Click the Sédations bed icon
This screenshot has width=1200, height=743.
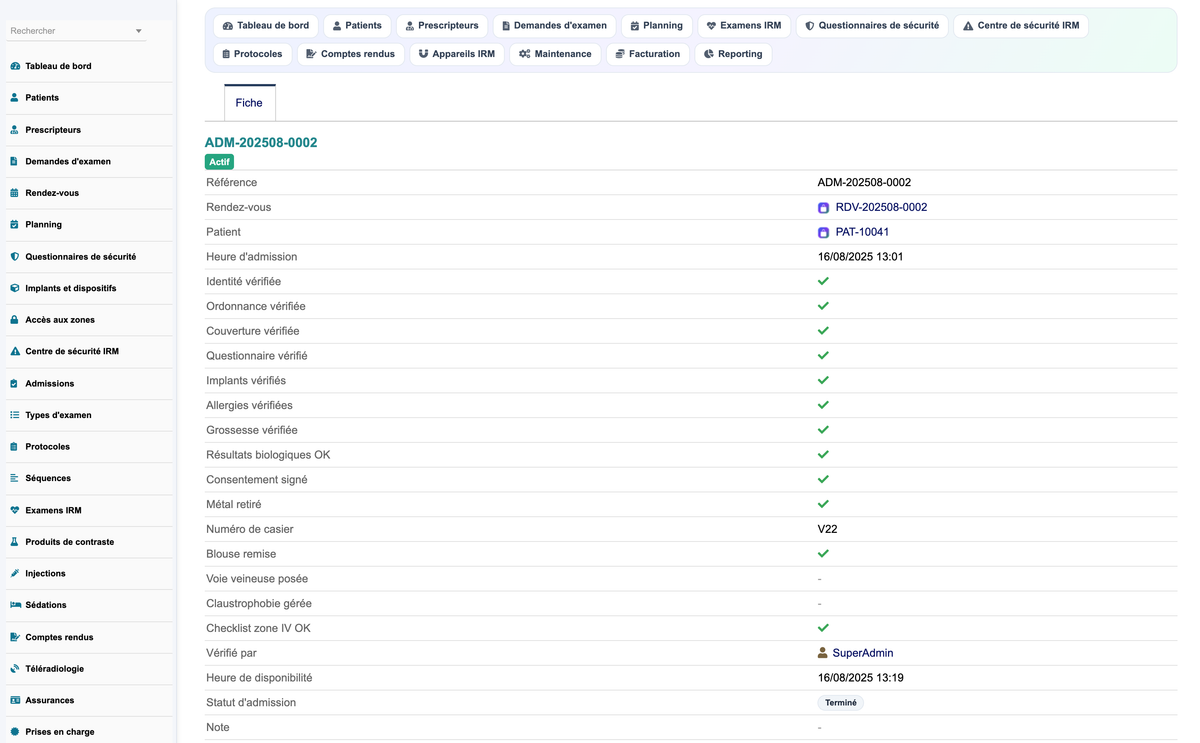point(15,605)
